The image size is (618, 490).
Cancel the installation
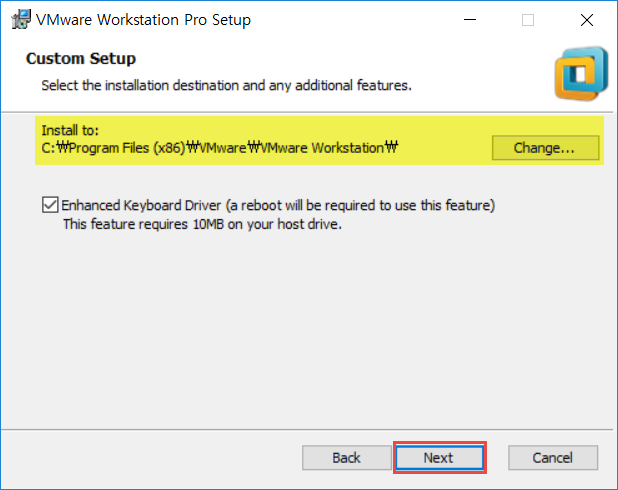click(x=553, y=458)
